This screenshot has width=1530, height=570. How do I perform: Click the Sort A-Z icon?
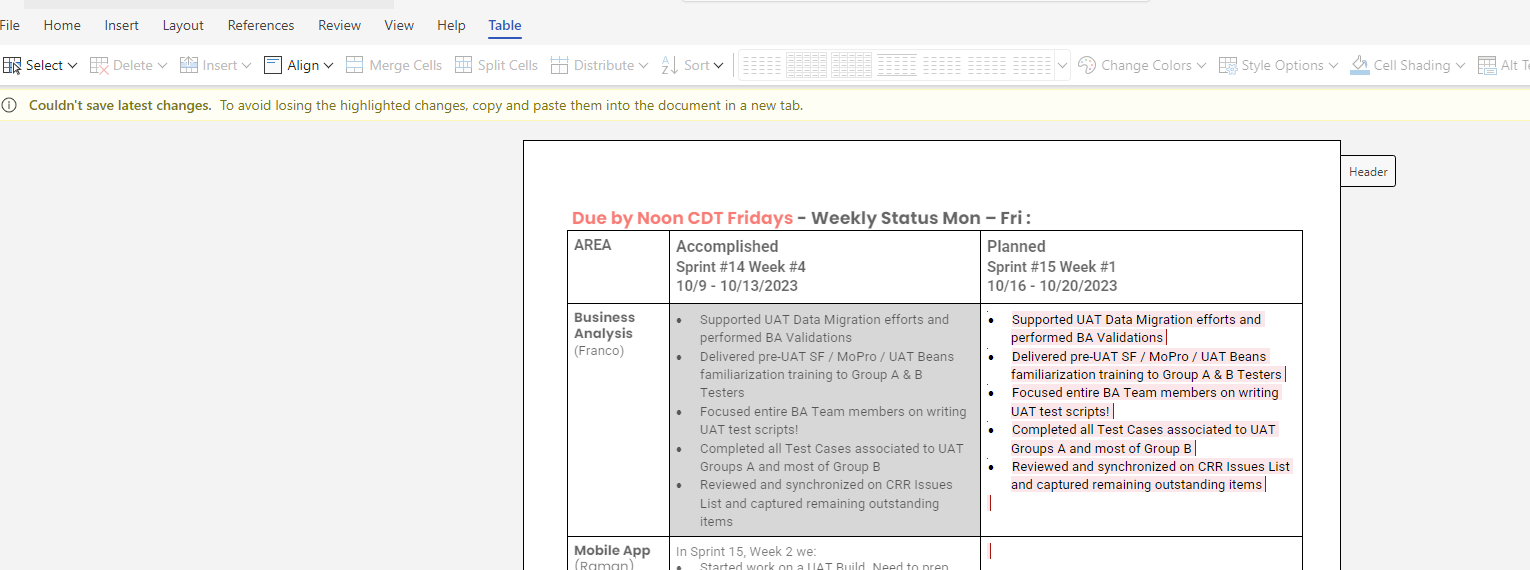point(670,65)
